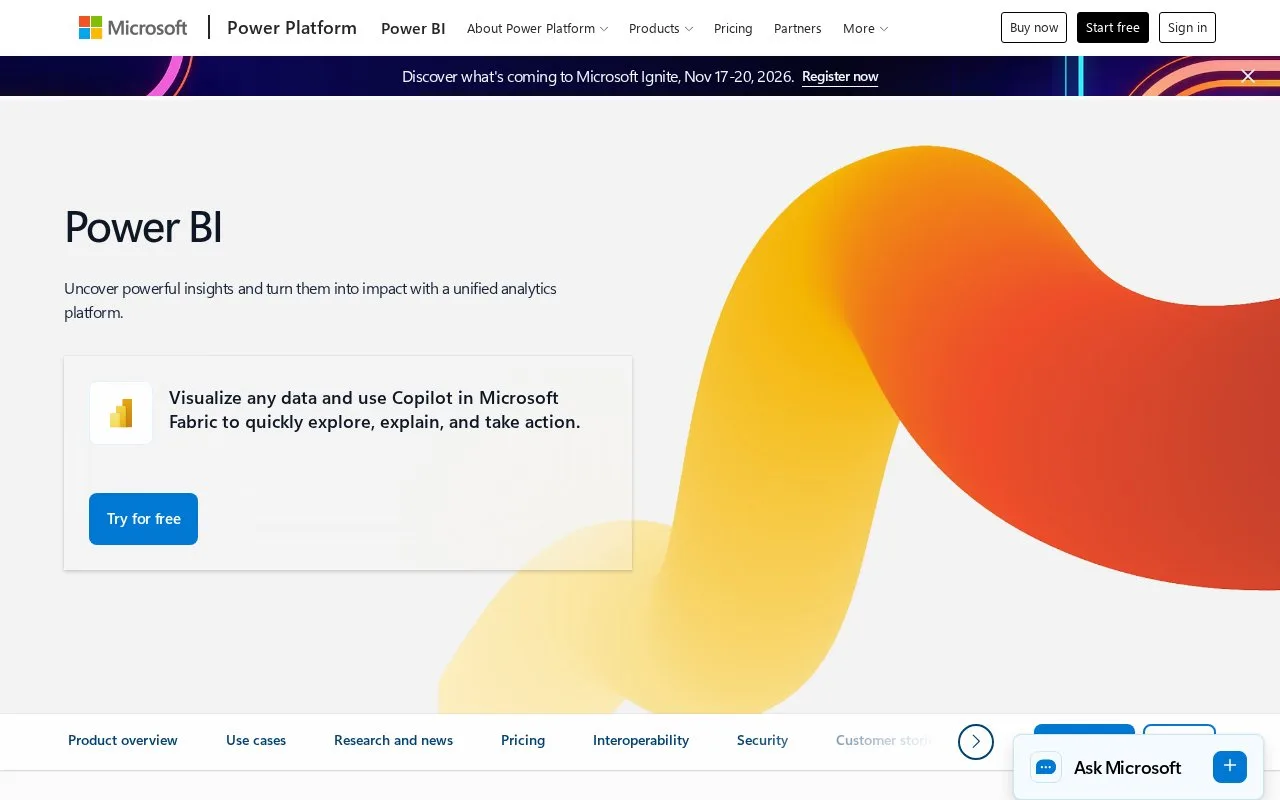Click the chat bubble icon in Ask Microsoft
Screen dimensions: 1280x800
pyautogui.click(x=1046, y=767)
